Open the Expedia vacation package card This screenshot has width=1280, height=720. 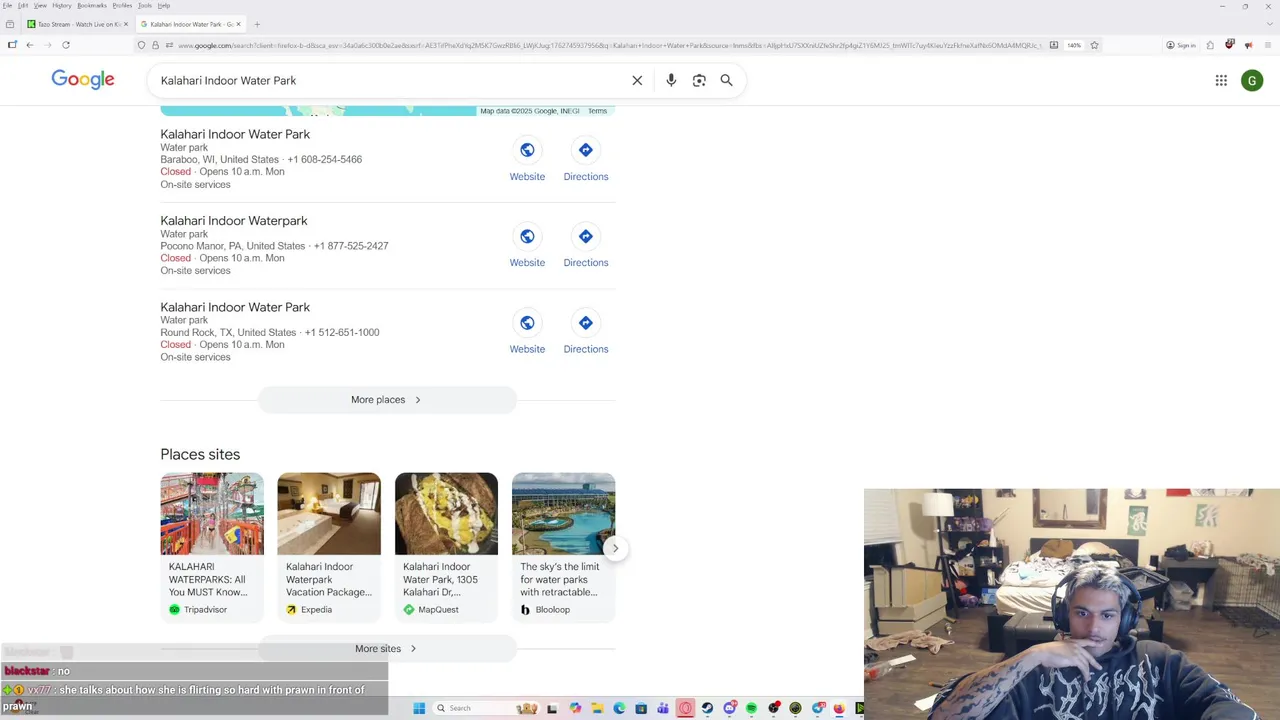(329, 546)
